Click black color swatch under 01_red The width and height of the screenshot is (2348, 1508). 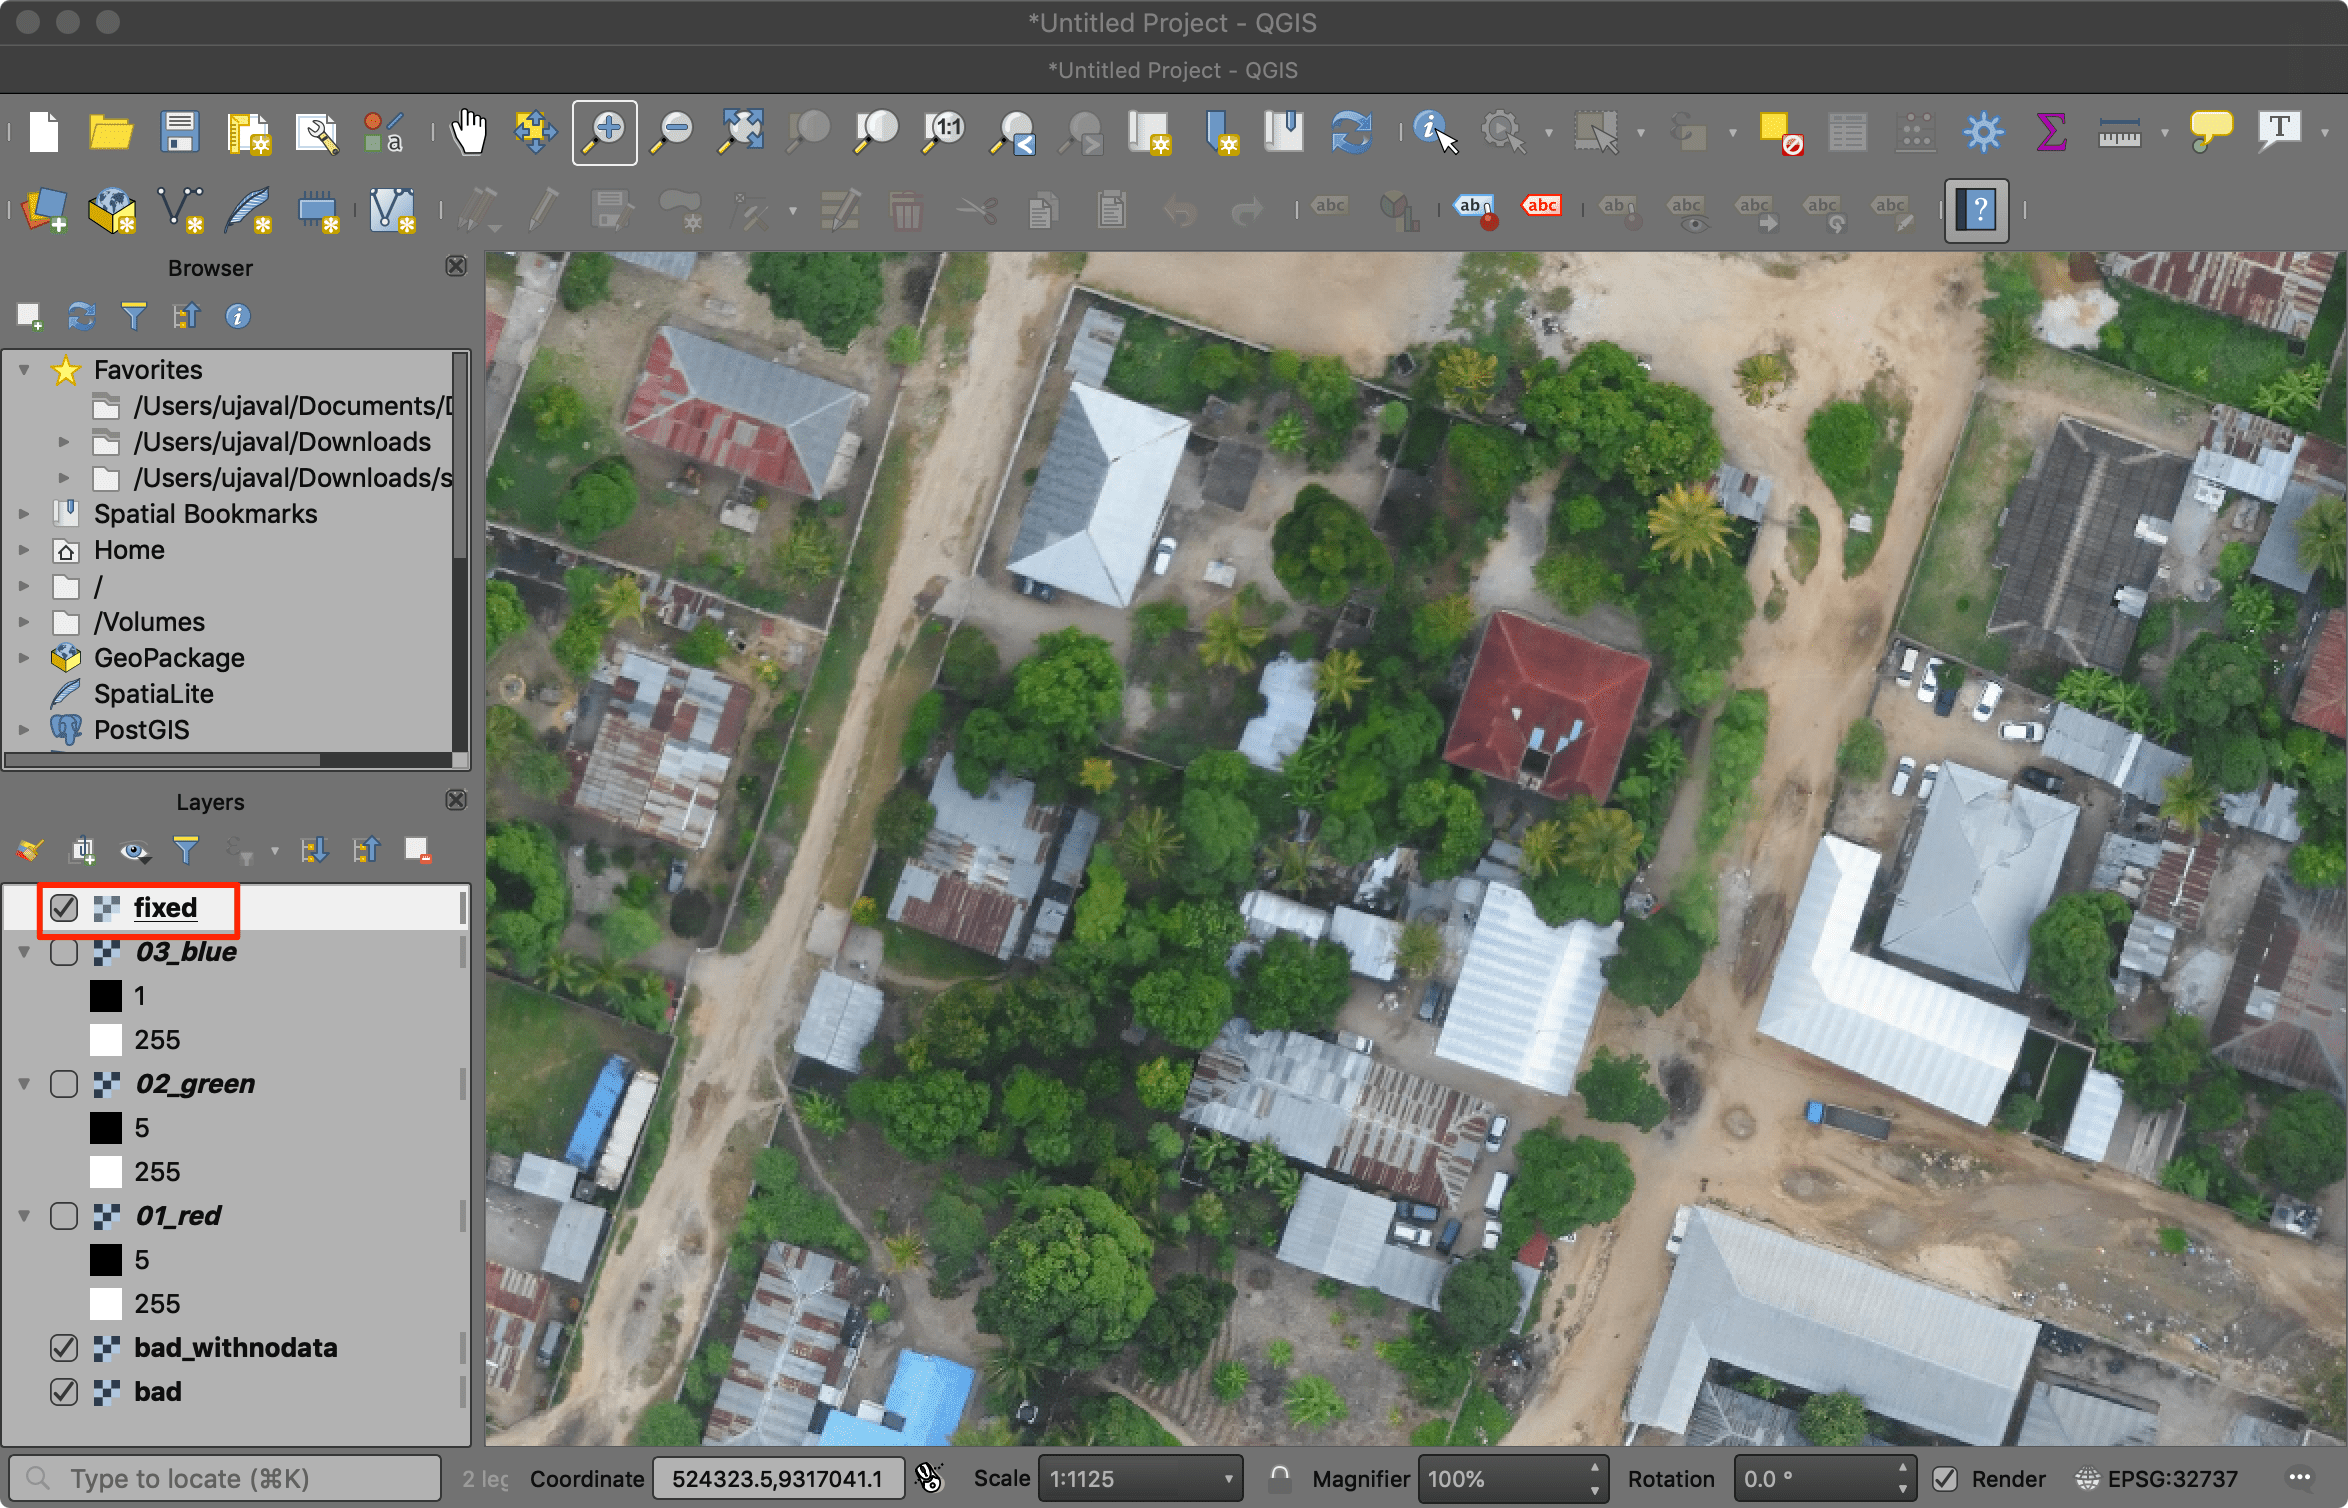click(x=106, y=1260)
